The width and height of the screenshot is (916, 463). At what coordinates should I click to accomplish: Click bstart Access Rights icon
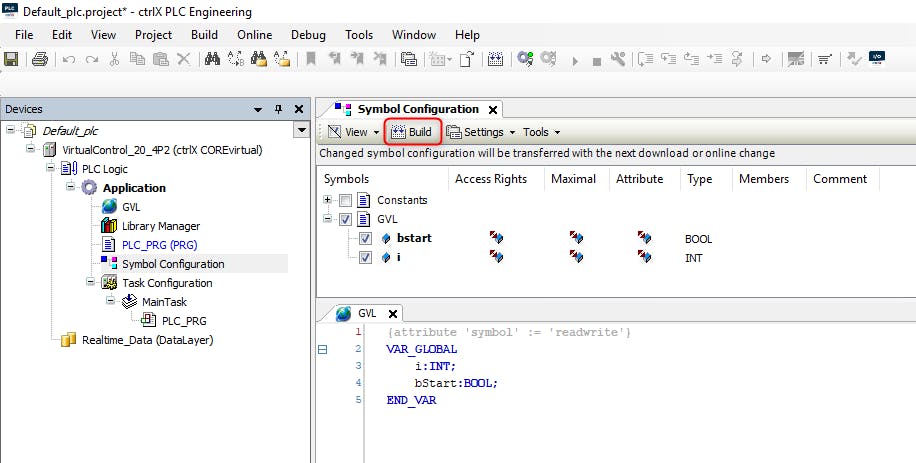point(497,238)
